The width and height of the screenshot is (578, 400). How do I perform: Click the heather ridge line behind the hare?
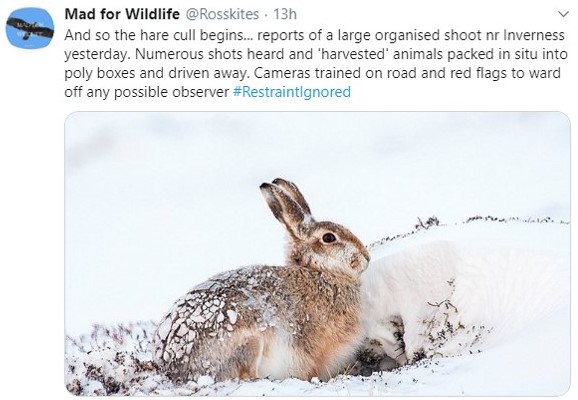click(x=468, y=227)
